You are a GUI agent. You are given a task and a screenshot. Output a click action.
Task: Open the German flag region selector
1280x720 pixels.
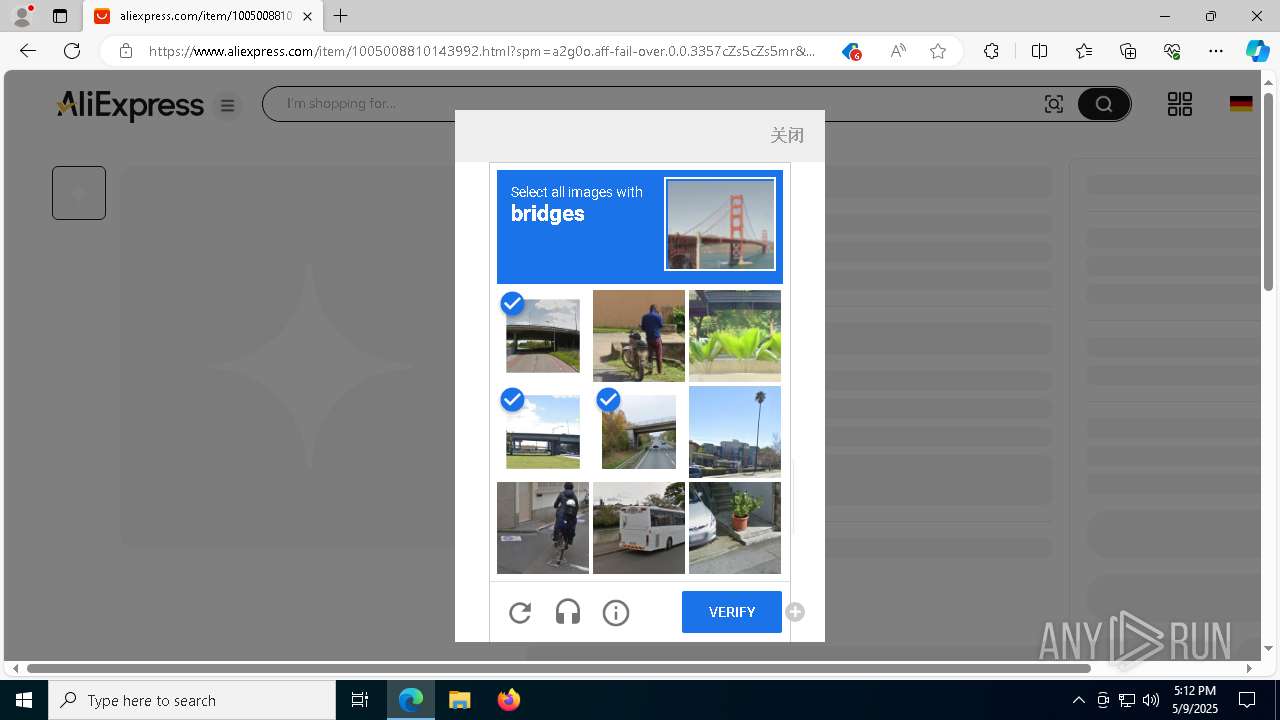click(x=1241, y=104)
